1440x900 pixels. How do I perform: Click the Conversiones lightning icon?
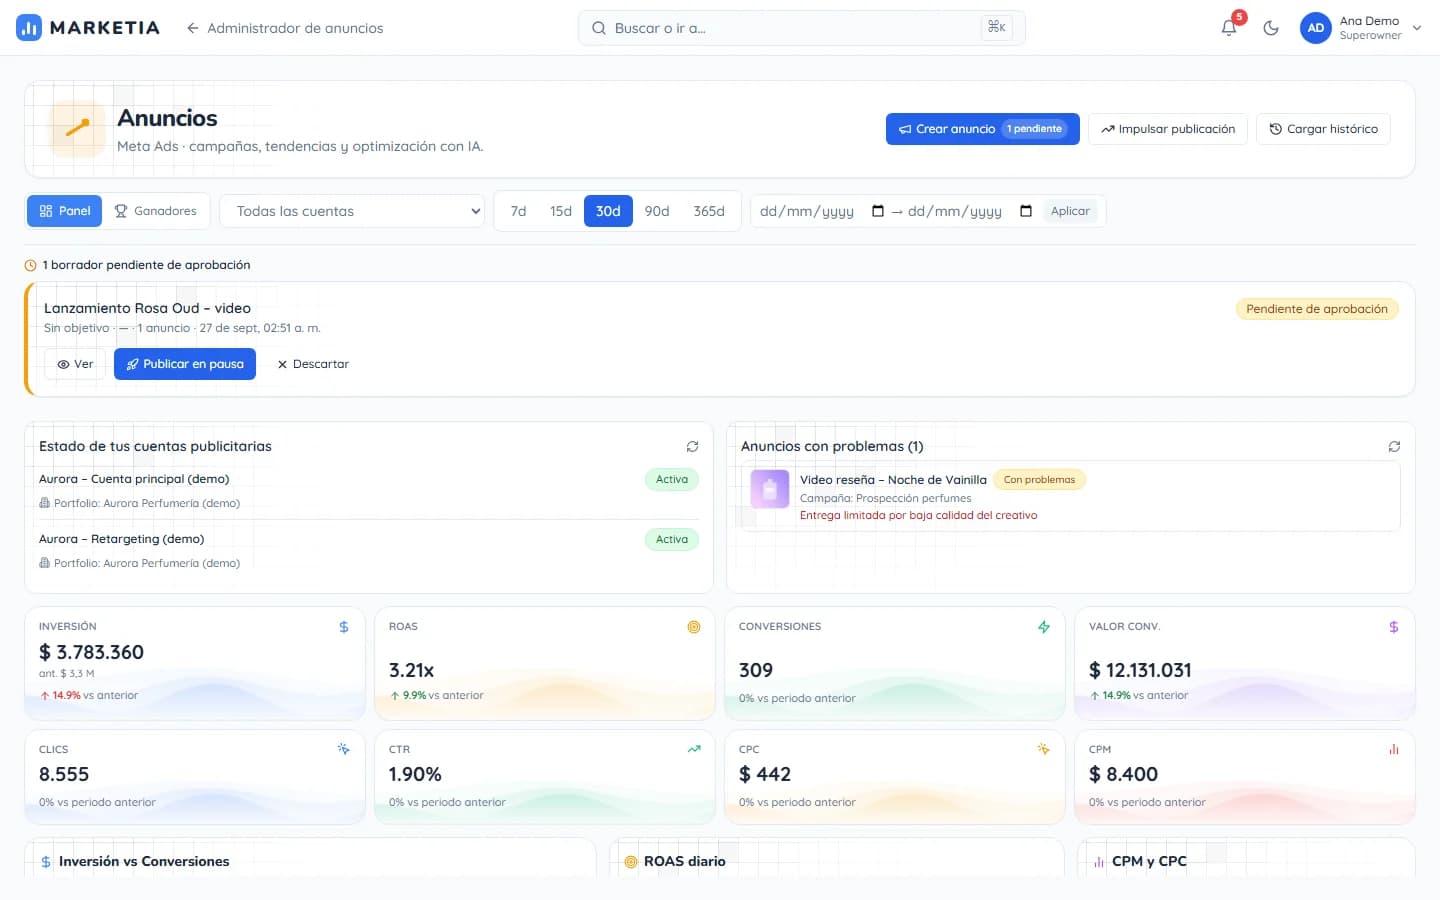(x=1044, y=627)
